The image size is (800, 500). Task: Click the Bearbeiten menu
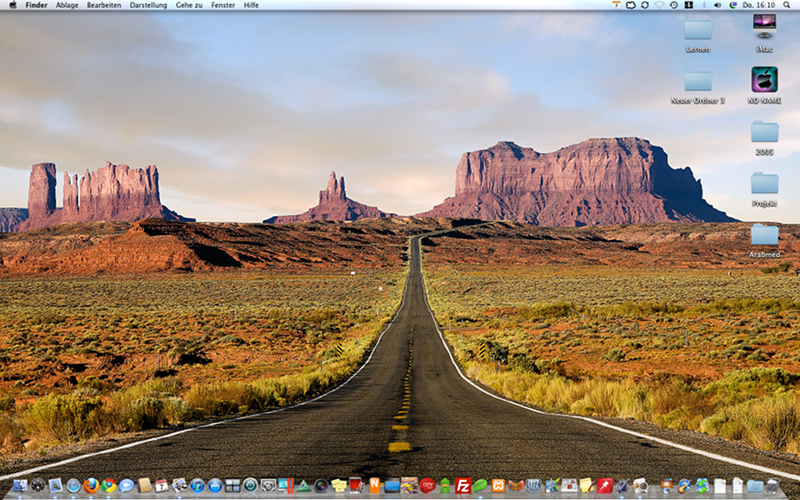click(x=104, y=5)
